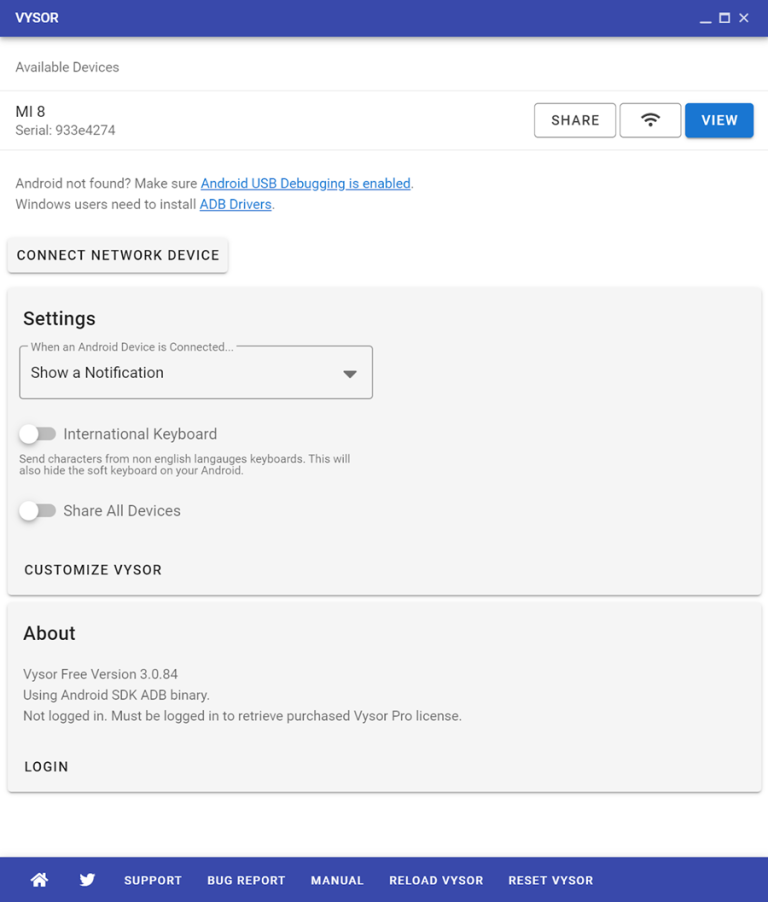Click the wireless connect icon for MI 8
Viewport: 768px width, 902px height.
[x=650, y=120]
